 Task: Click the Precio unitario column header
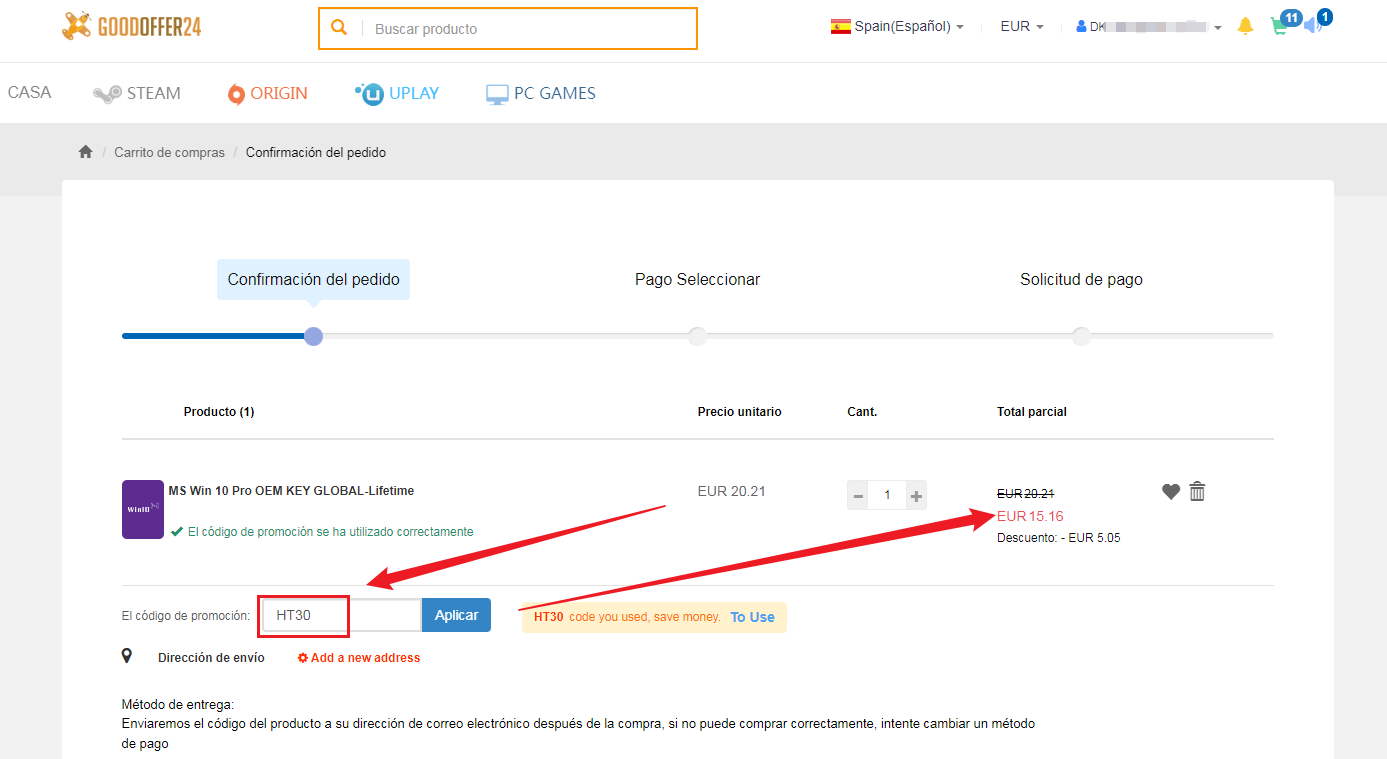point(740,412)
